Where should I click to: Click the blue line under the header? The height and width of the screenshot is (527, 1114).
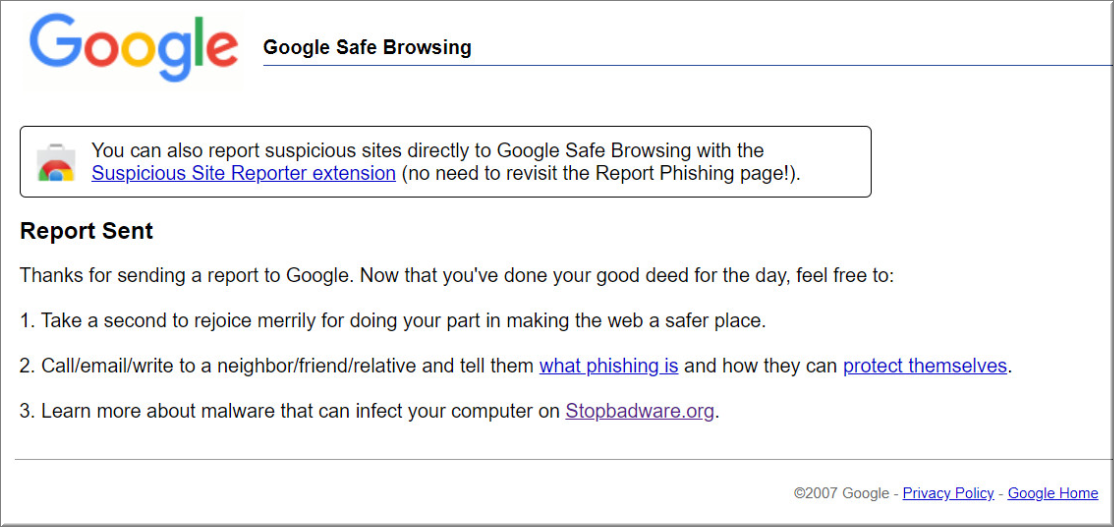pyautogui.click(x=688, y=65)
